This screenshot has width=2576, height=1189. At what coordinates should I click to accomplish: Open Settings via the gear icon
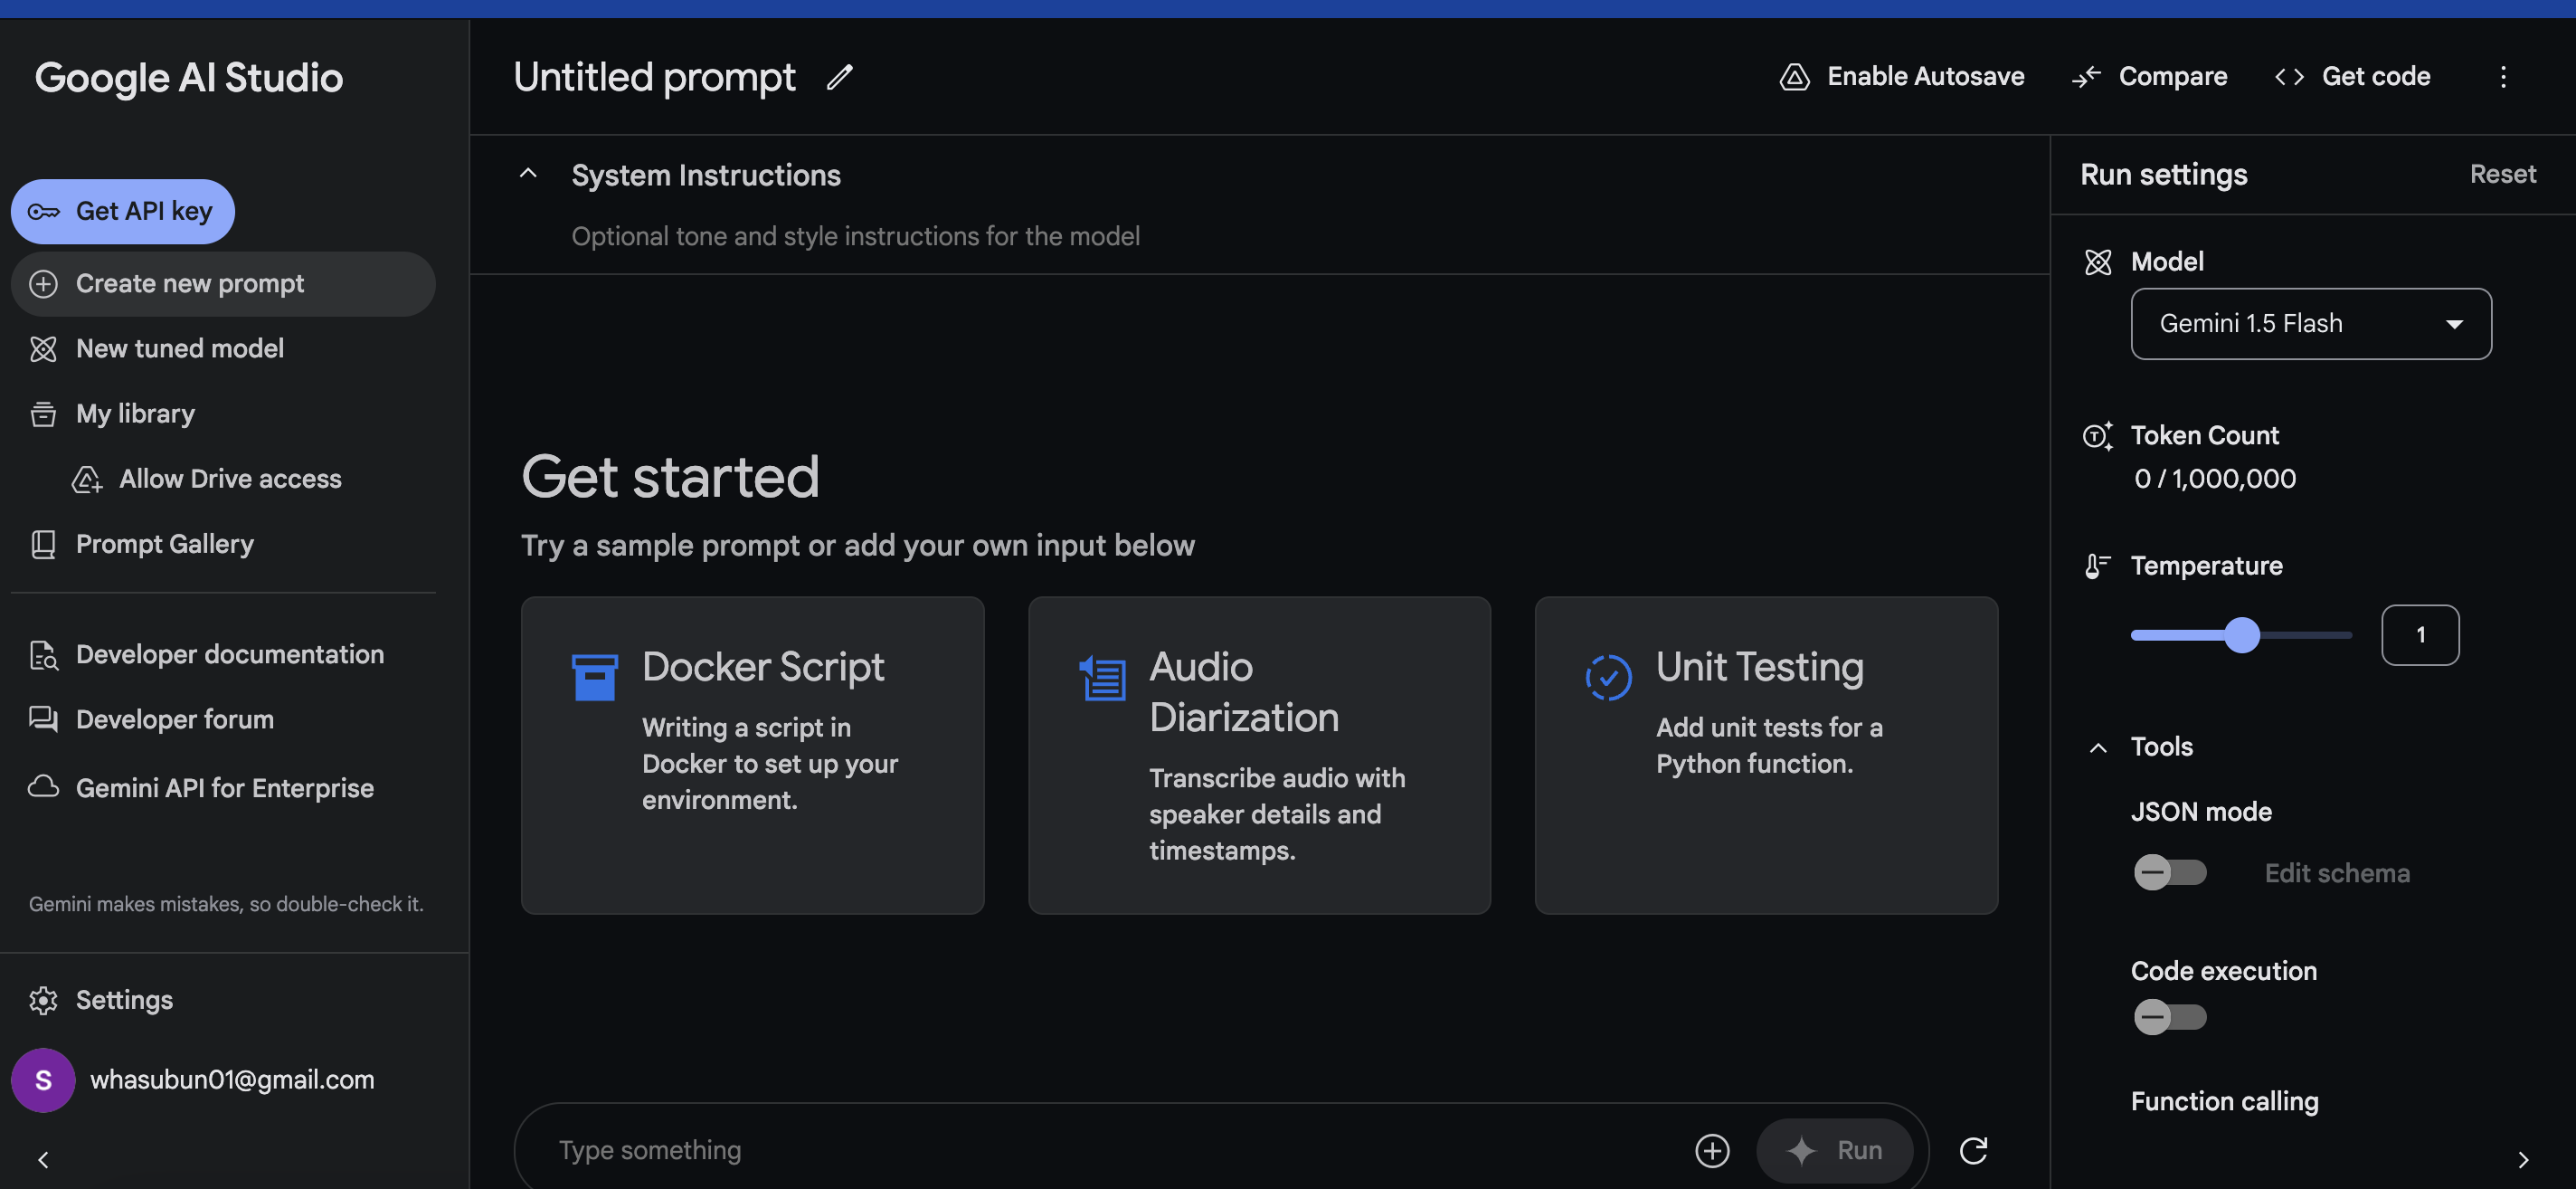(x=43, y=1000)
